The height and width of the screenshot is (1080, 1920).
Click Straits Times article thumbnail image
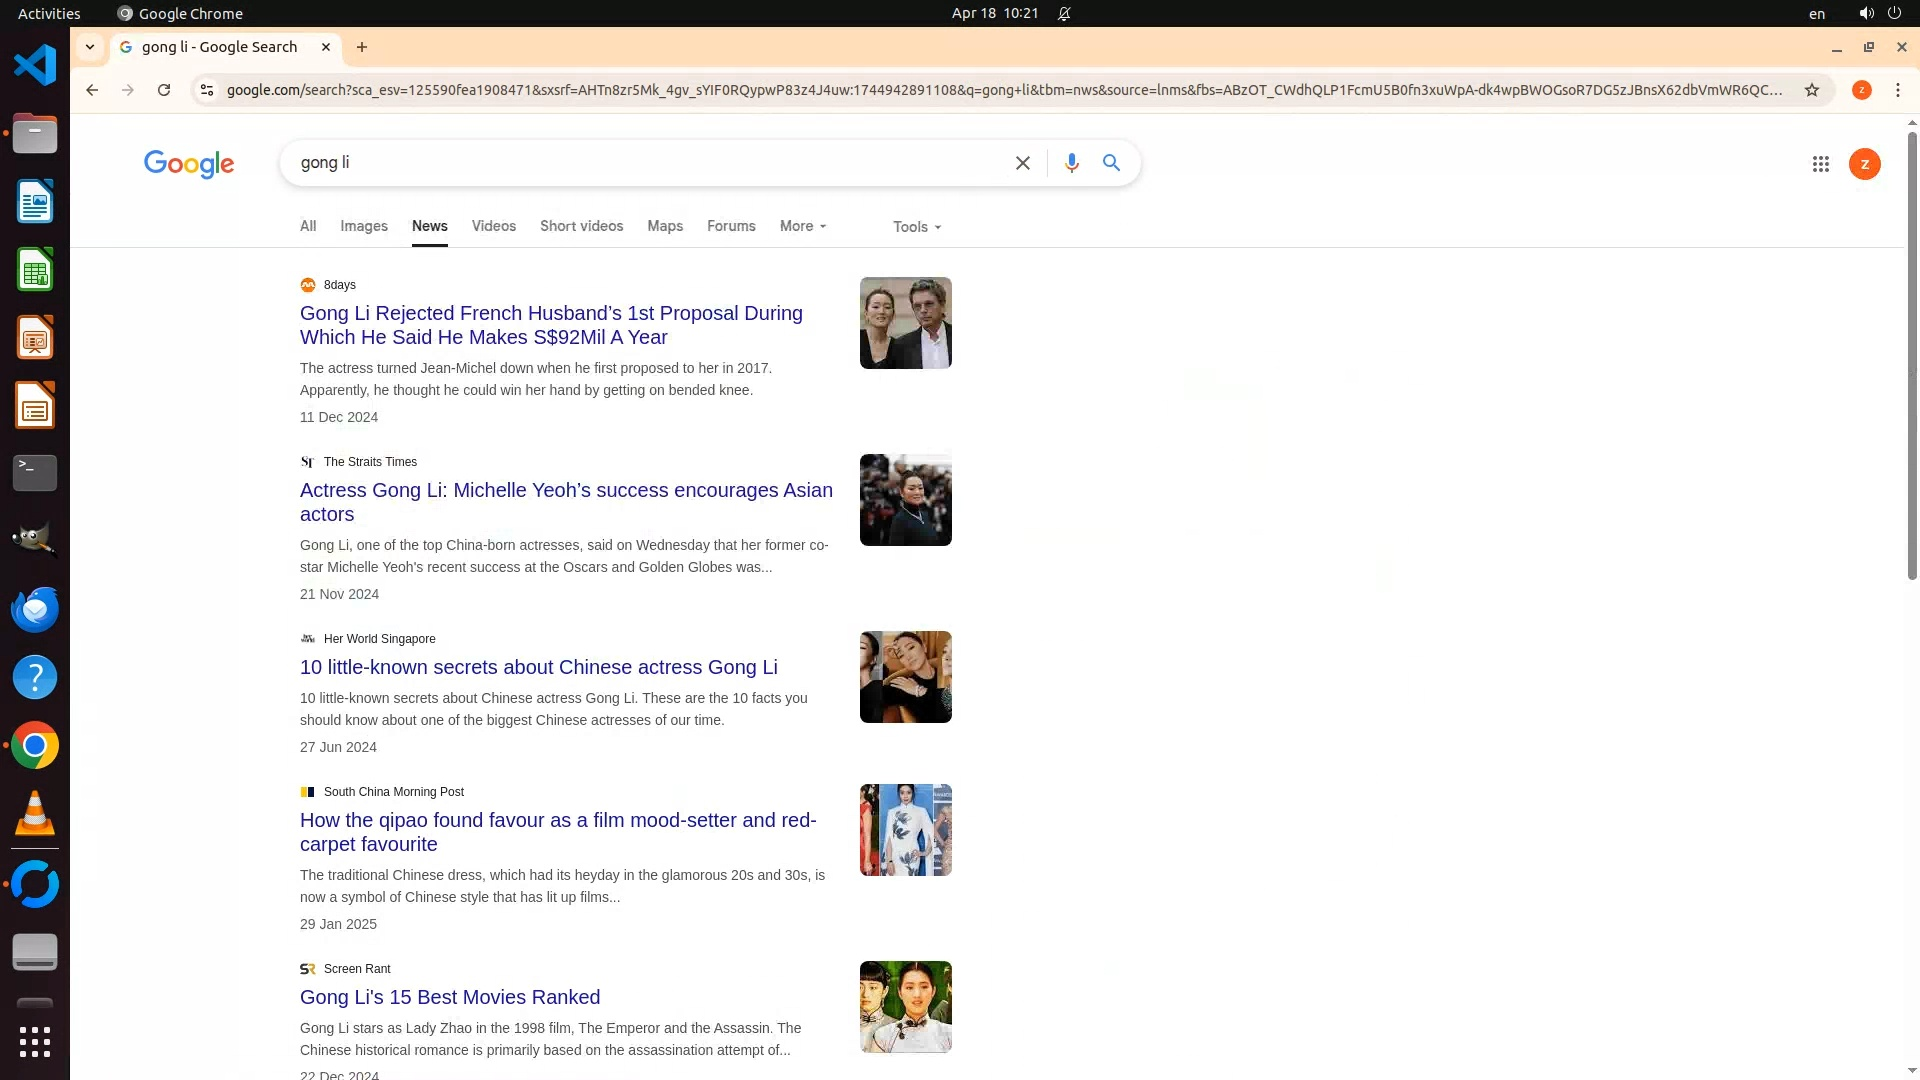click(x=905, y=500)
